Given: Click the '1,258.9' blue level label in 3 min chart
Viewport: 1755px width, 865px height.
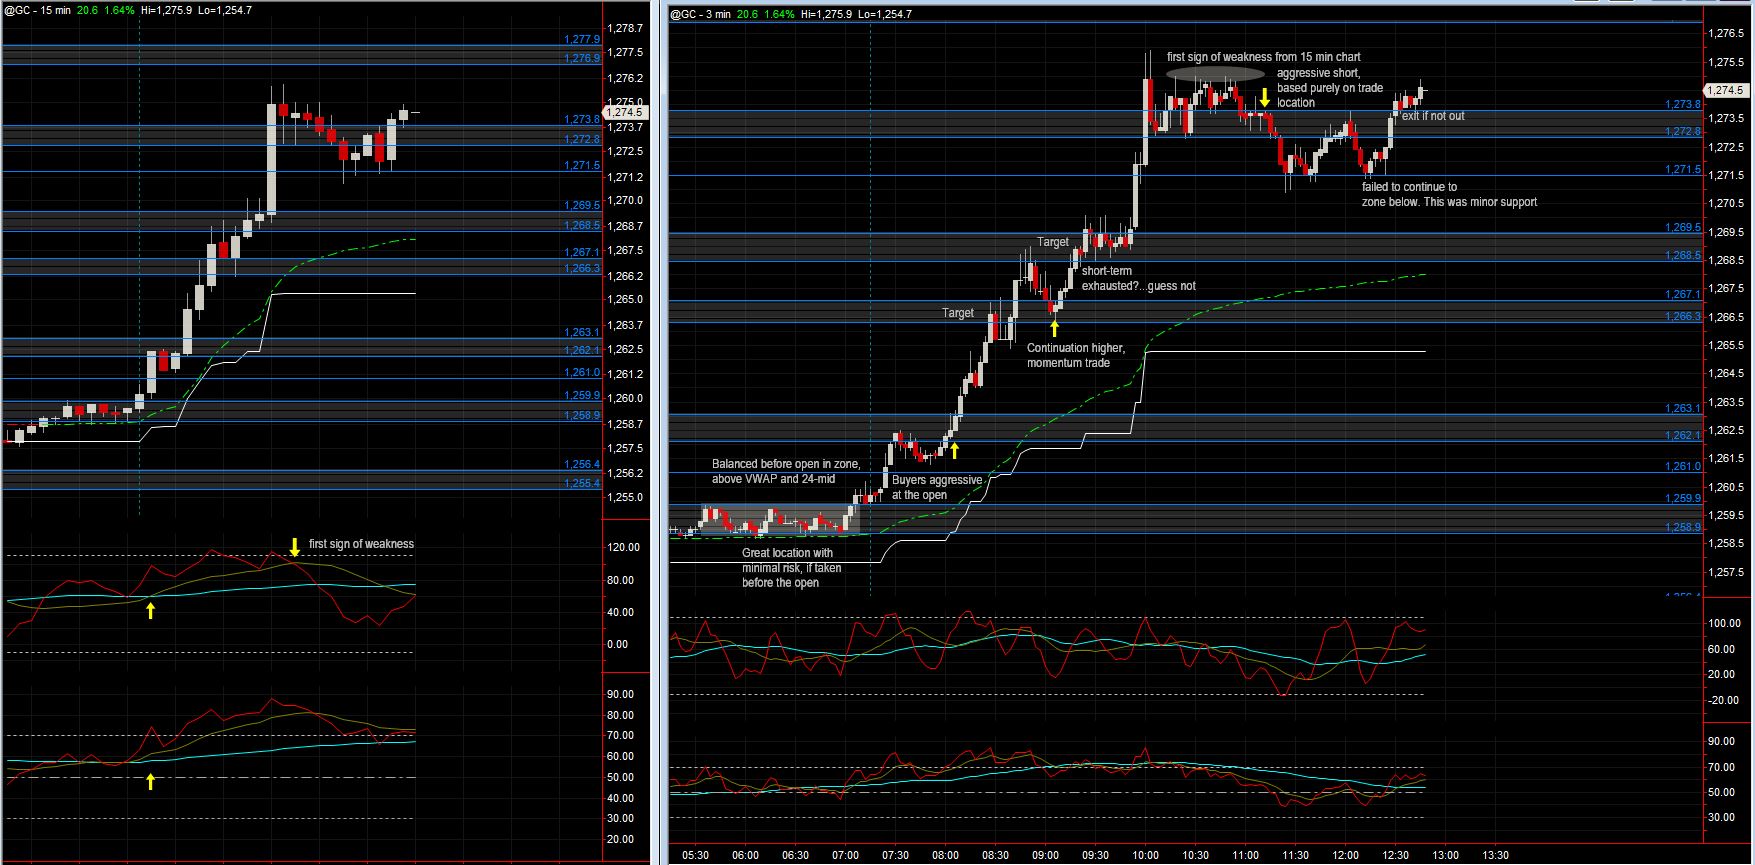Looking at the screenshot, I should point(1682,527).
